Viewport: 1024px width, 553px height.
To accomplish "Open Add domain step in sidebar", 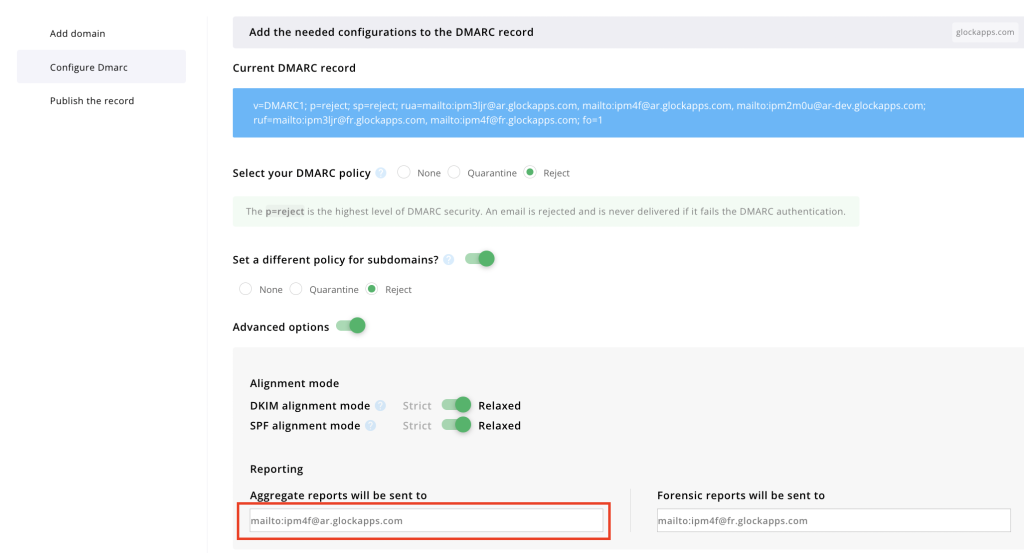I will tap(78, 34).
